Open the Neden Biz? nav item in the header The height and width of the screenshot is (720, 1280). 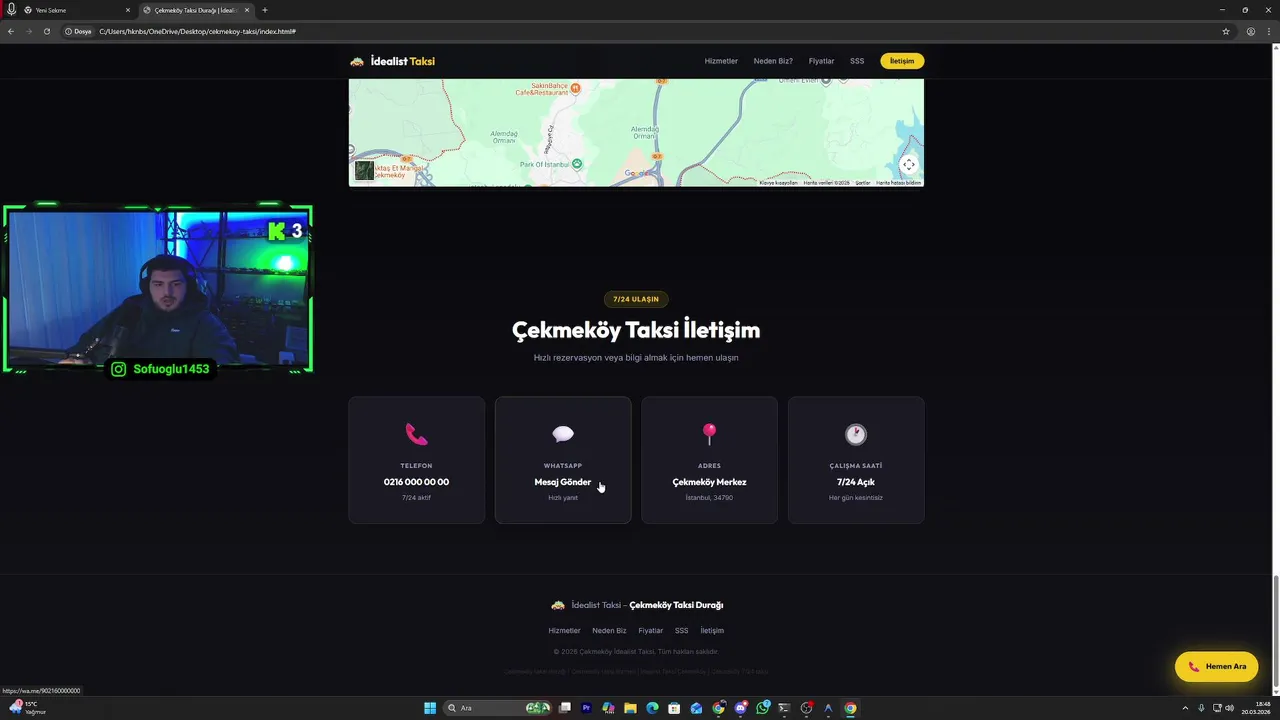click(773, 61)
